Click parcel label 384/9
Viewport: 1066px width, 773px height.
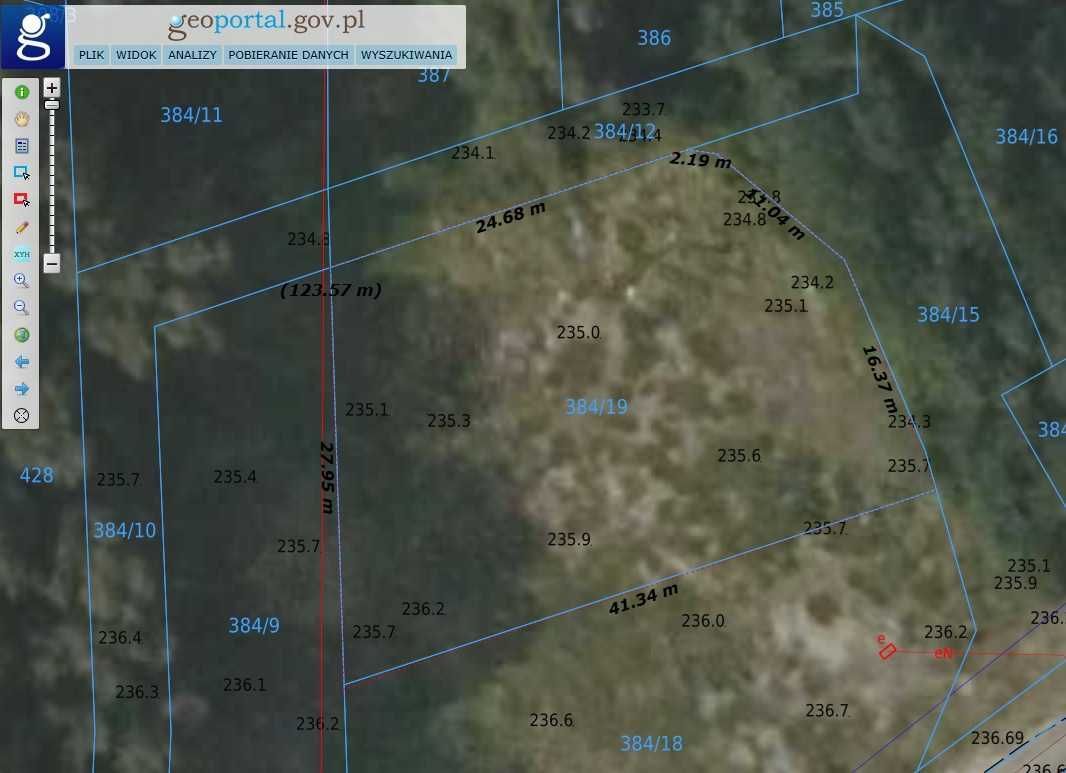click(x=254, y=625)
